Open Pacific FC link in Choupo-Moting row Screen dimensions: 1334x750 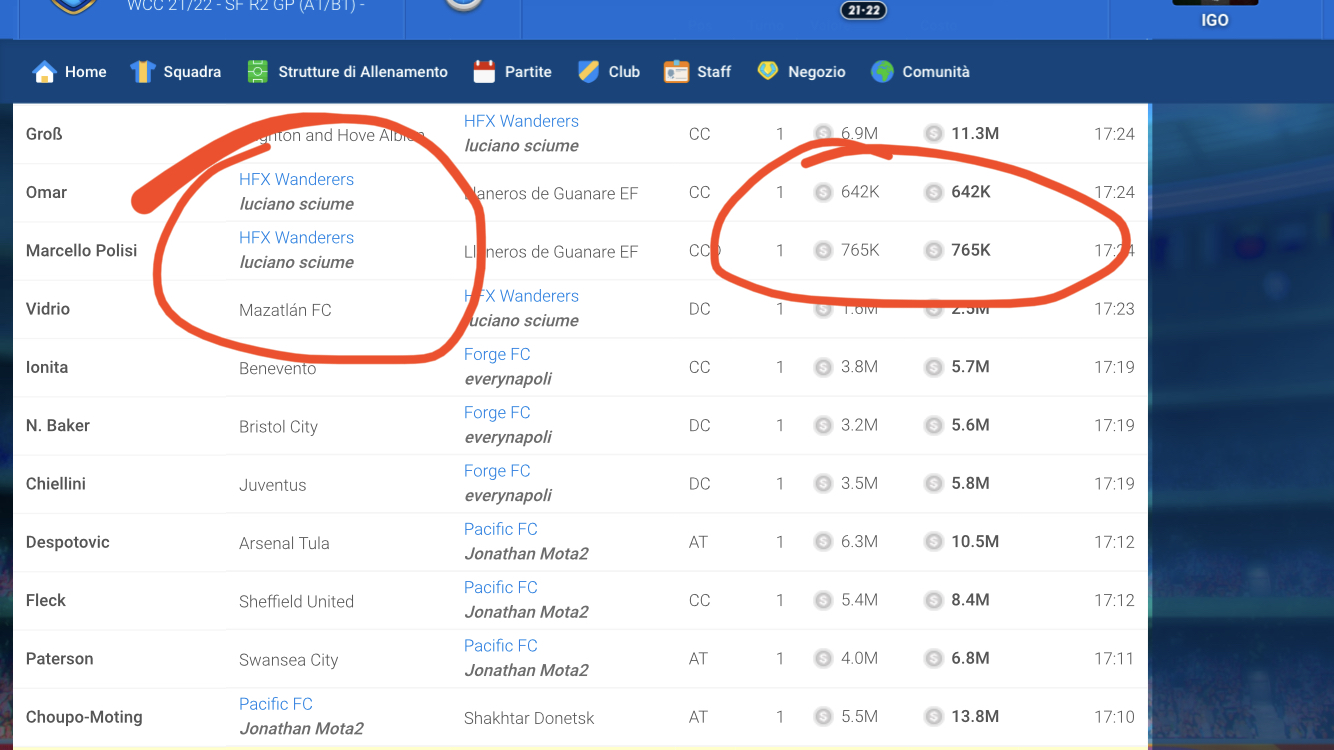coord(276,704)
